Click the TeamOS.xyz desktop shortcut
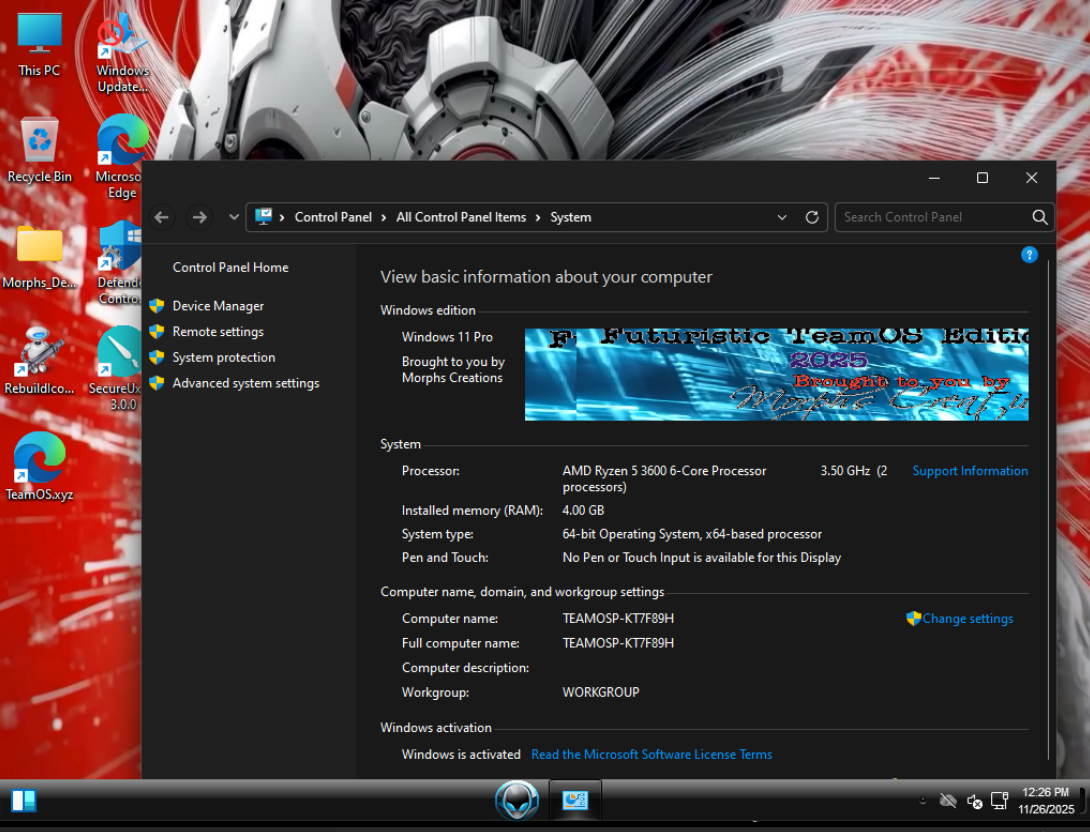1090x832 pixels. pyautogui.click(x=39, y=466)
